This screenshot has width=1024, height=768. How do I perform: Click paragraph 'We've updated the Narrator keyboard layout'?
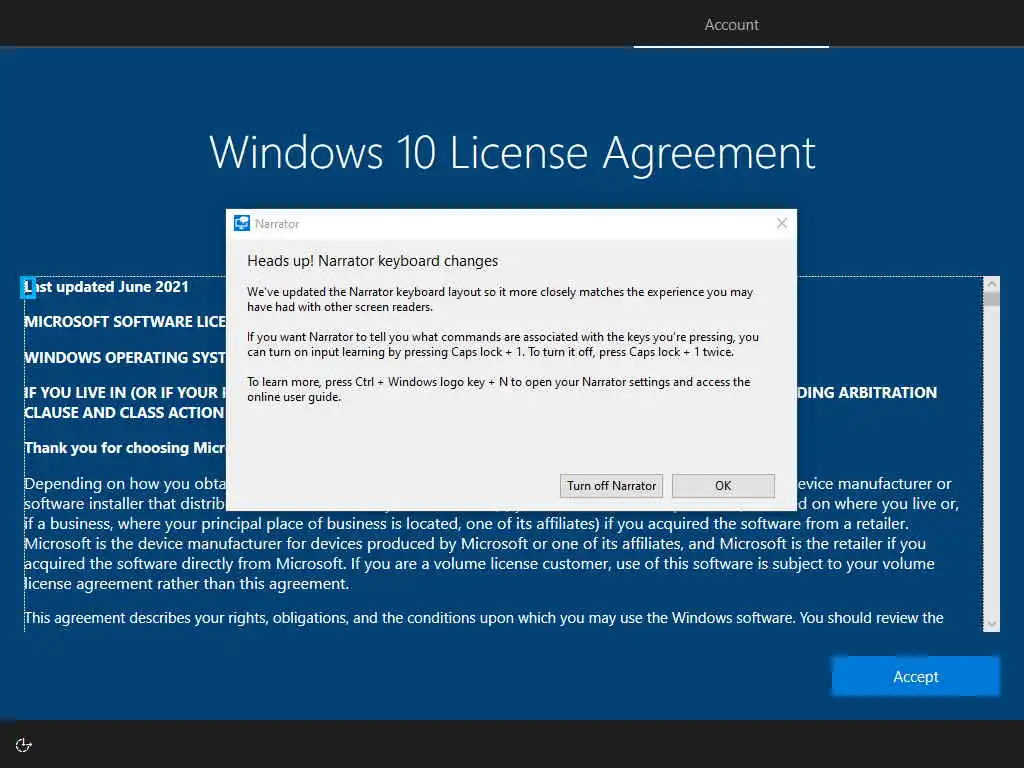(x=500, y=299)
